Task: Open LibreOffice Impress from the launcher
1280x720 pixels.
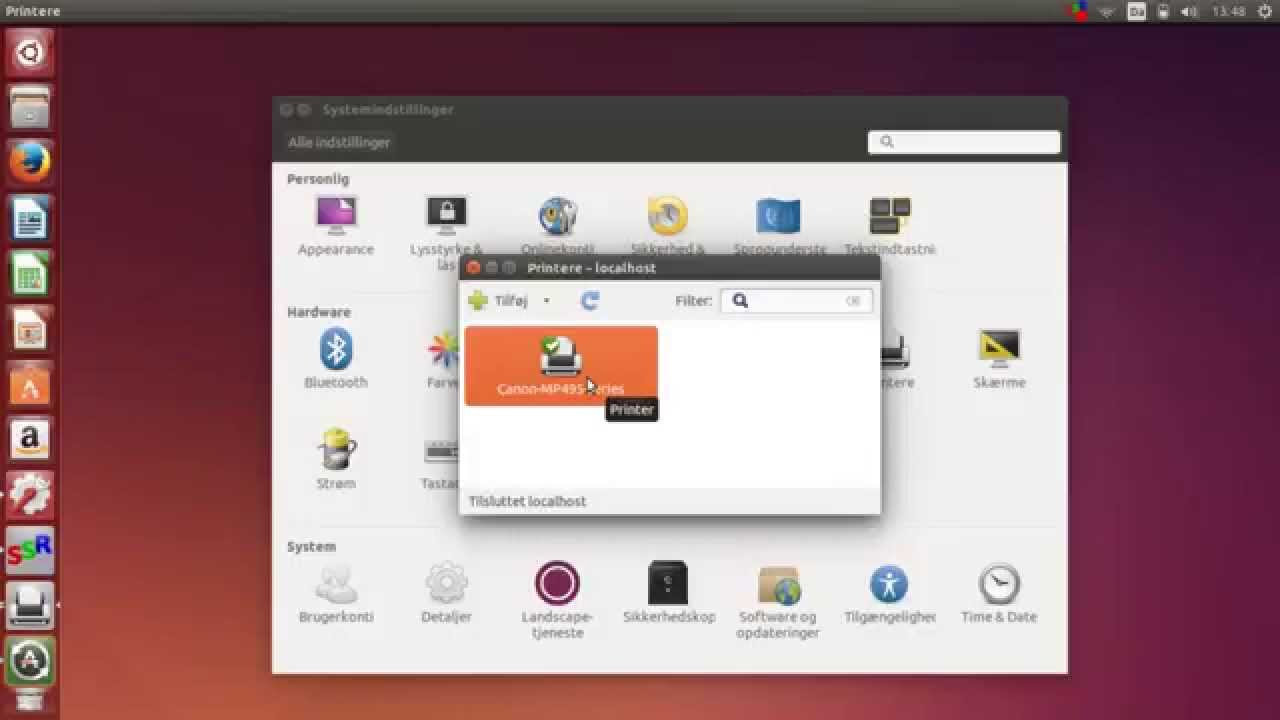Action: [x=30, y=328]
